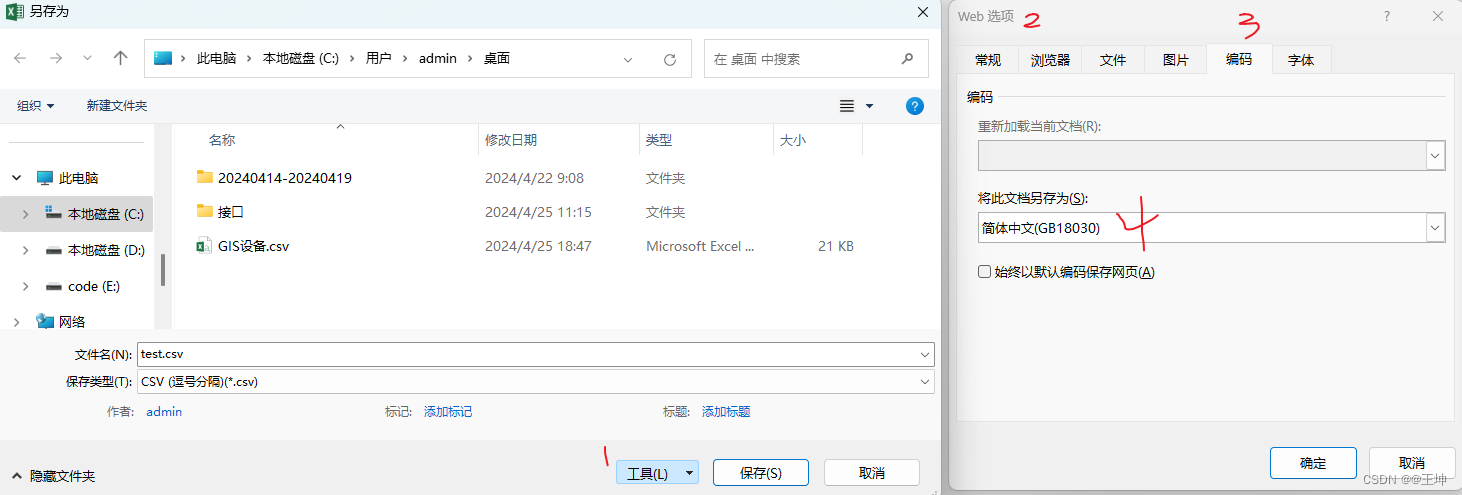1462x495 pixels.
Task: Open address bar history dropdown
Action: [x=628, y=59]
